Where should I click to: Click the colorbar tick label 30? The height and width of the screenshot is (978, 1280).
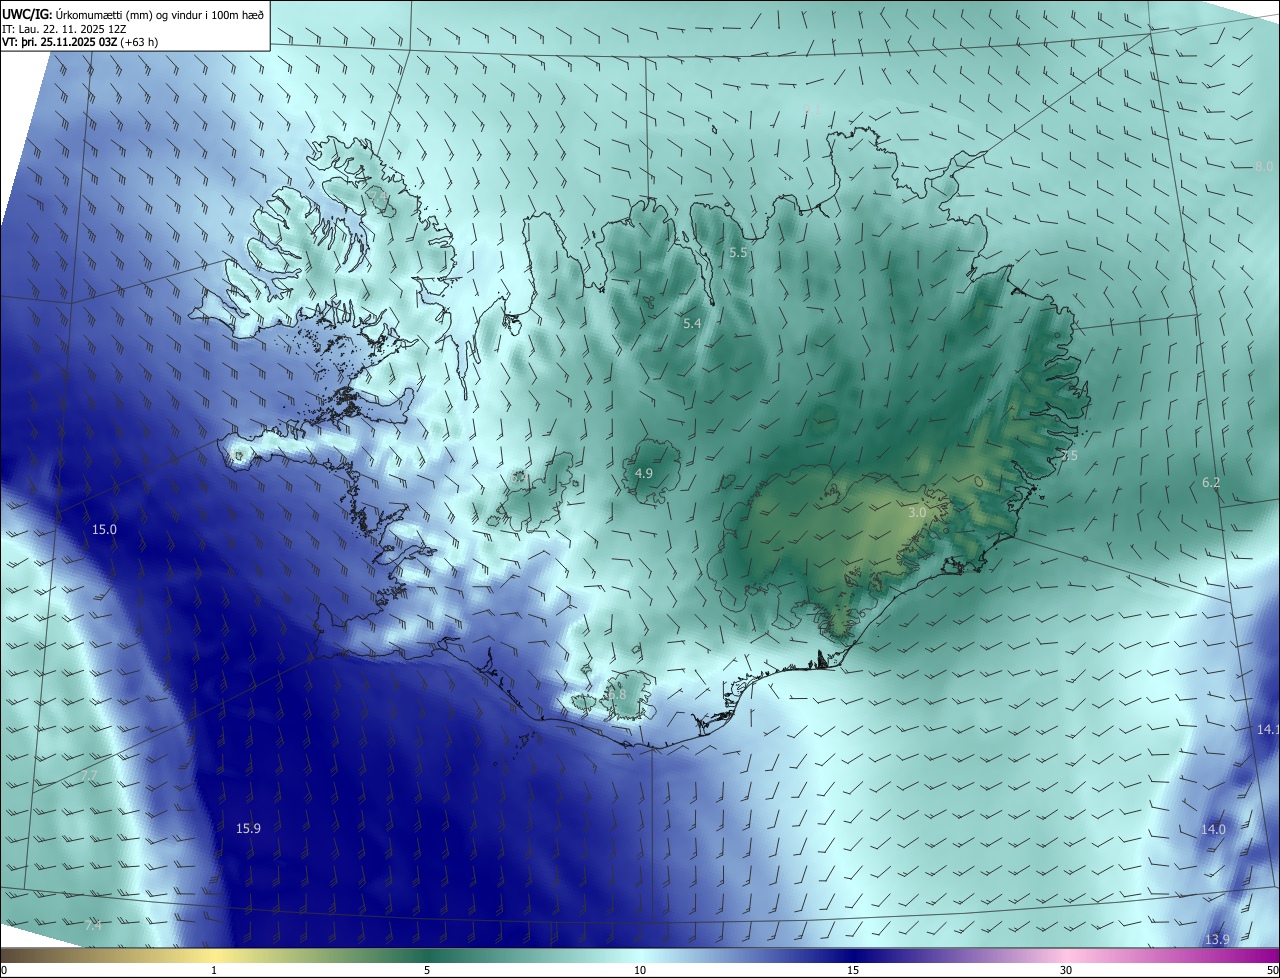pos(1066,970)
